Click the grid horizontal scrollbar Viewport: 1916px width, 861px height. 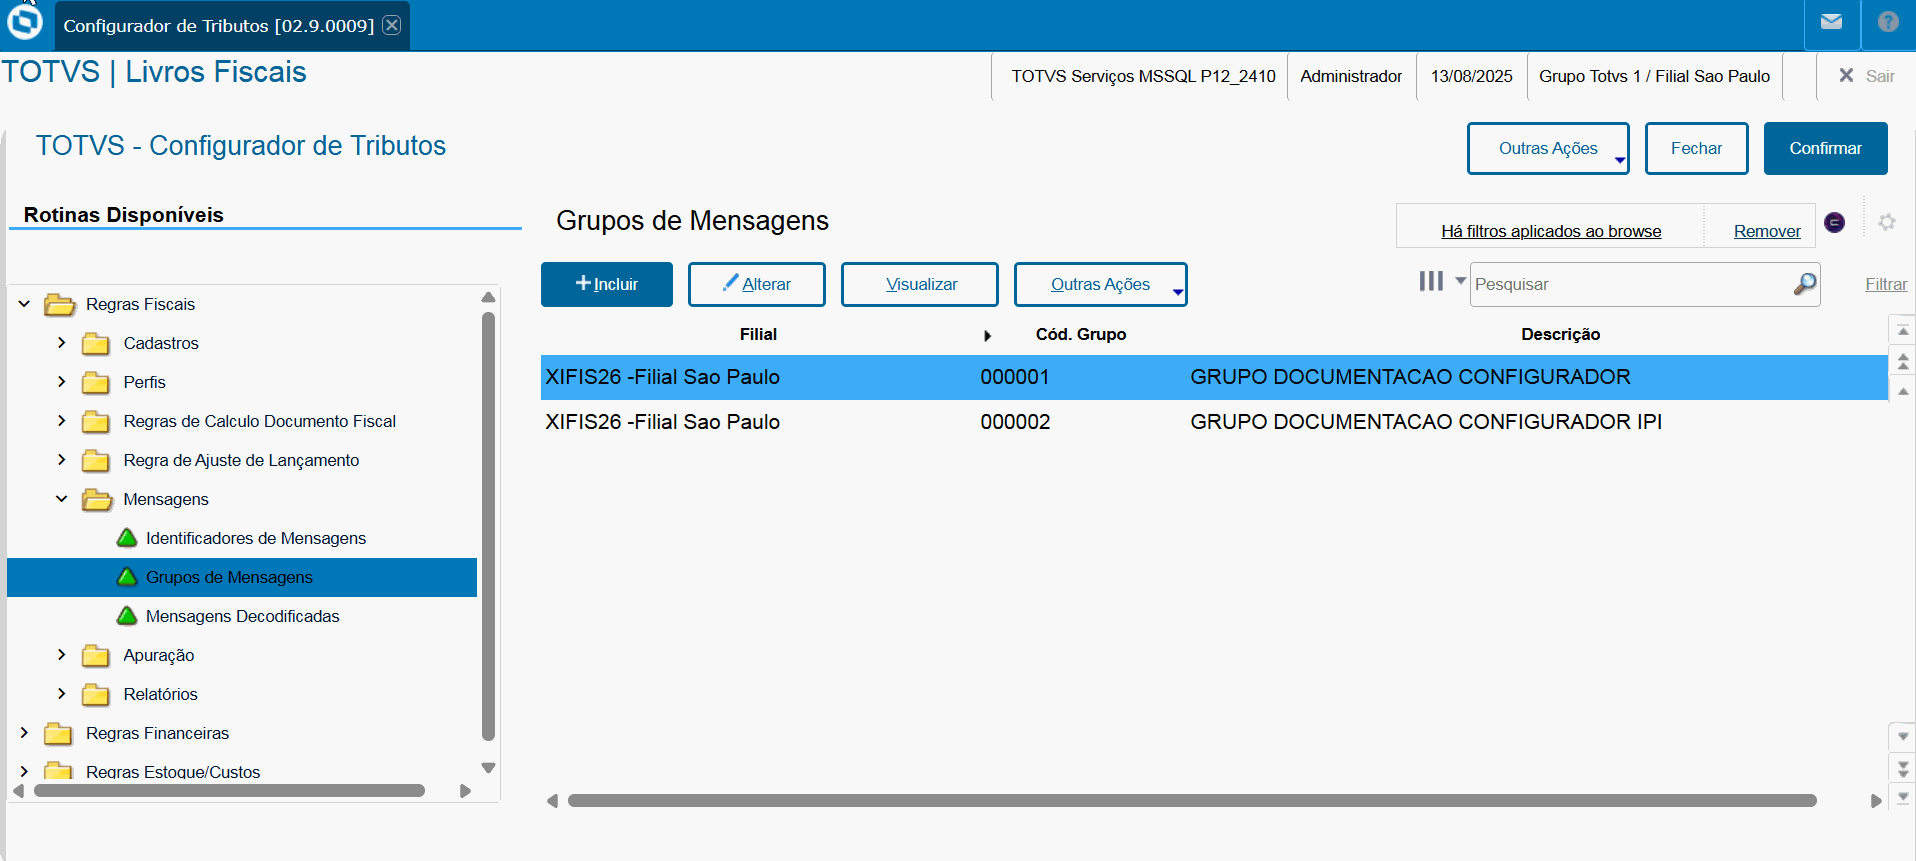coord(1192,800)
